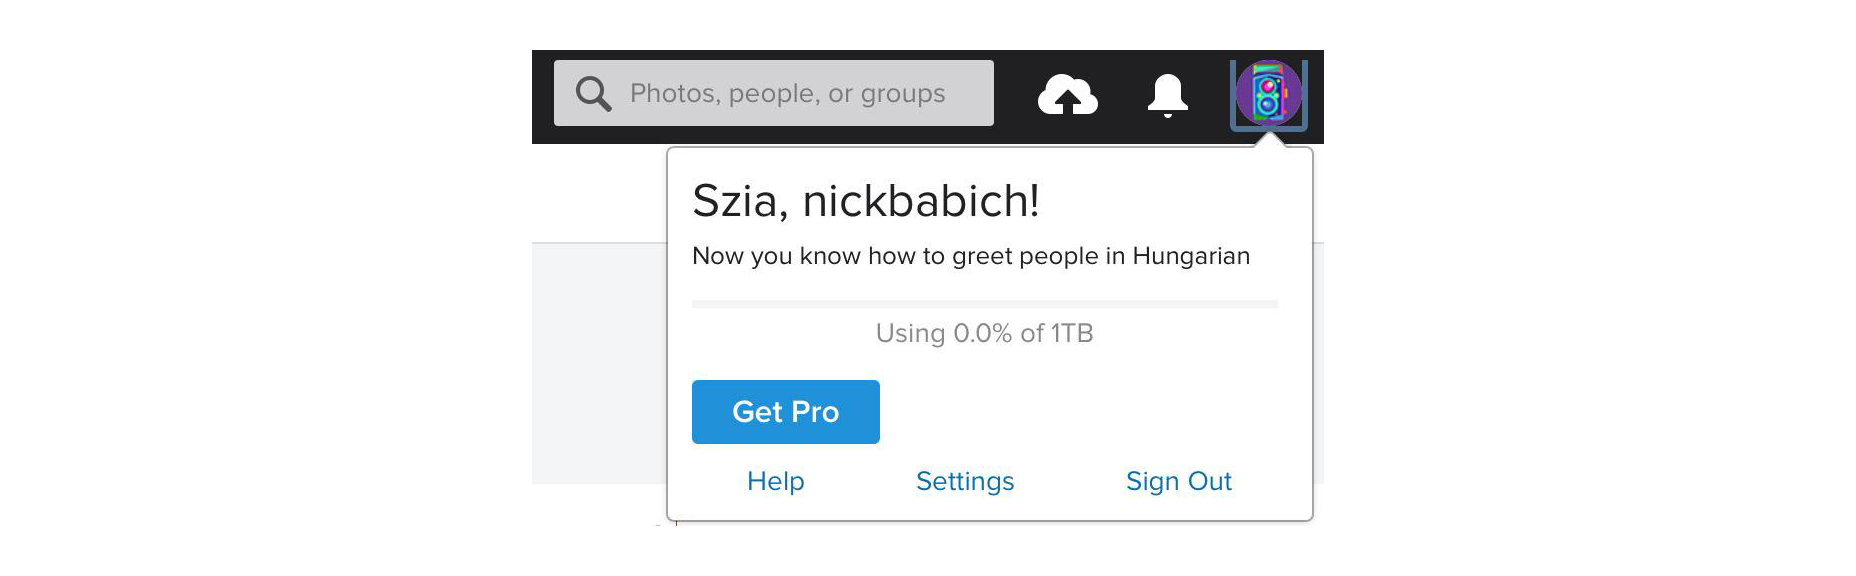Screen dimensions: 1856x576
Task: Click the white strip below the header
Action: [598, 192]
